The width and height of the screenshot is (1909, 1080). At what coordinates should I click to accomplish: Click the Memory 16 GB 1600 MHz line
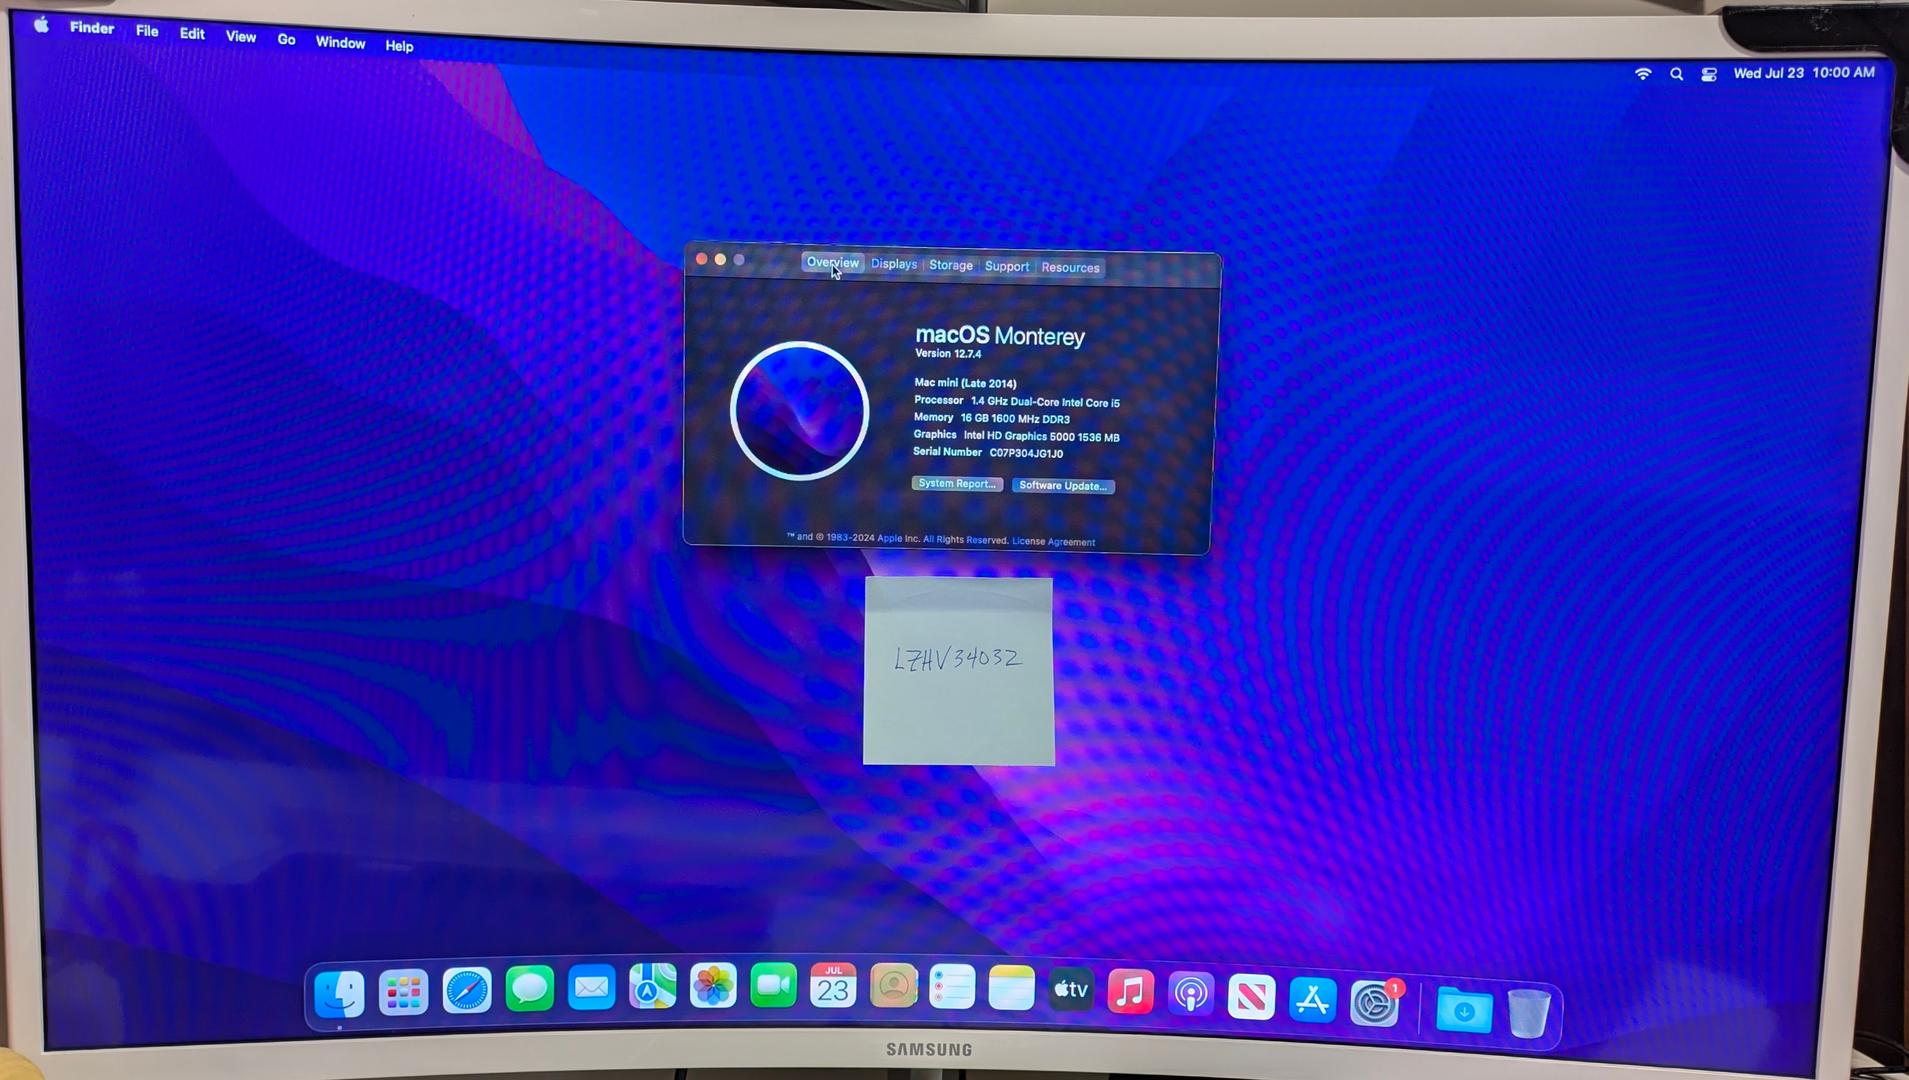tap(992, 419)
